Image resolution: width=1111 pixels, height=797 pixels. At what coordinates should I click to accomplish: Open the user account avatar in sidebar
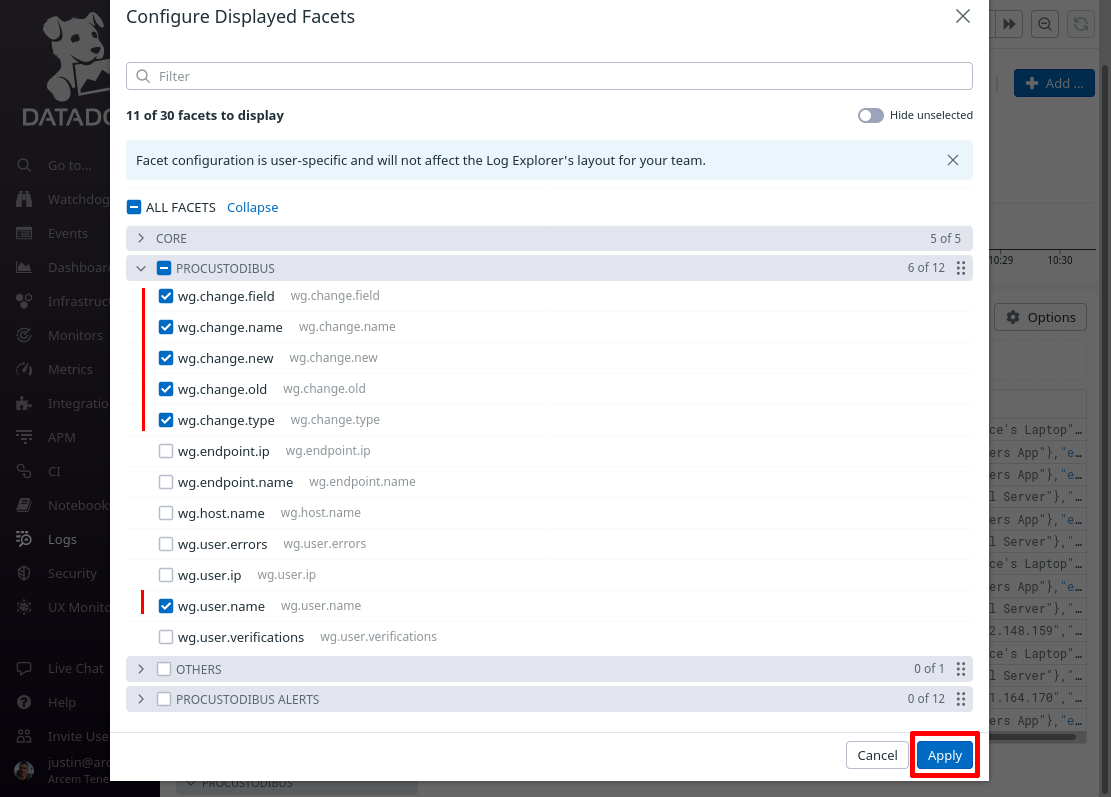(24, 770)
